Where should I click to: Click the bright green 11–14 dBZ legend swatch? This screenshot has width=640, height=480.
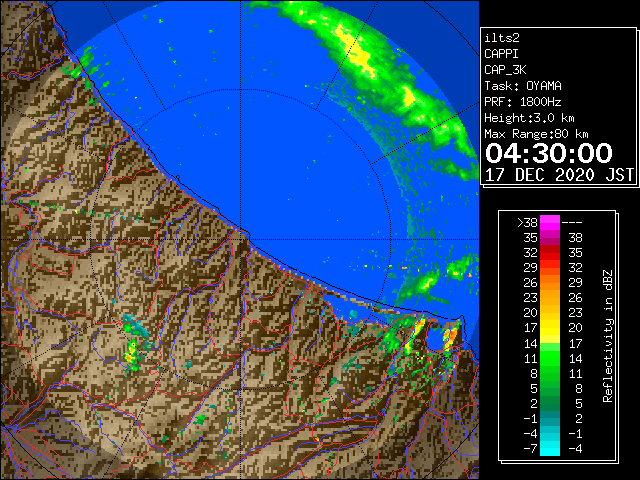550,358
